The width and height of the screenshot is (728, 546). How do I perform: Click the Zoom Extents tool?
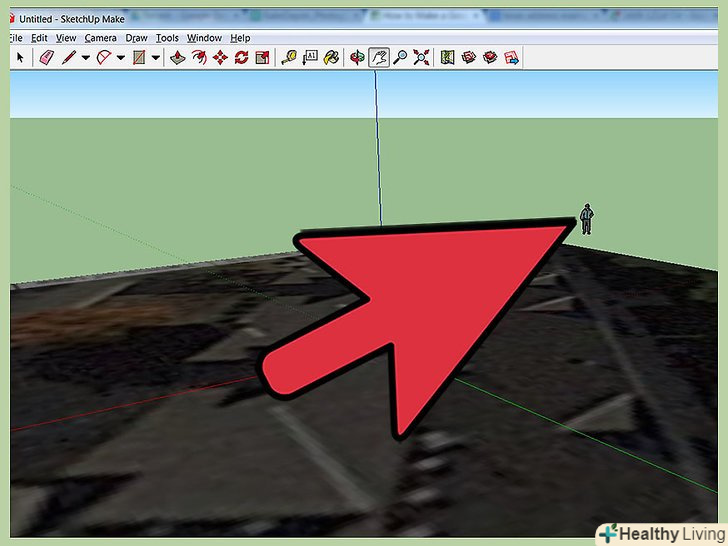click(x=421, y=58)
